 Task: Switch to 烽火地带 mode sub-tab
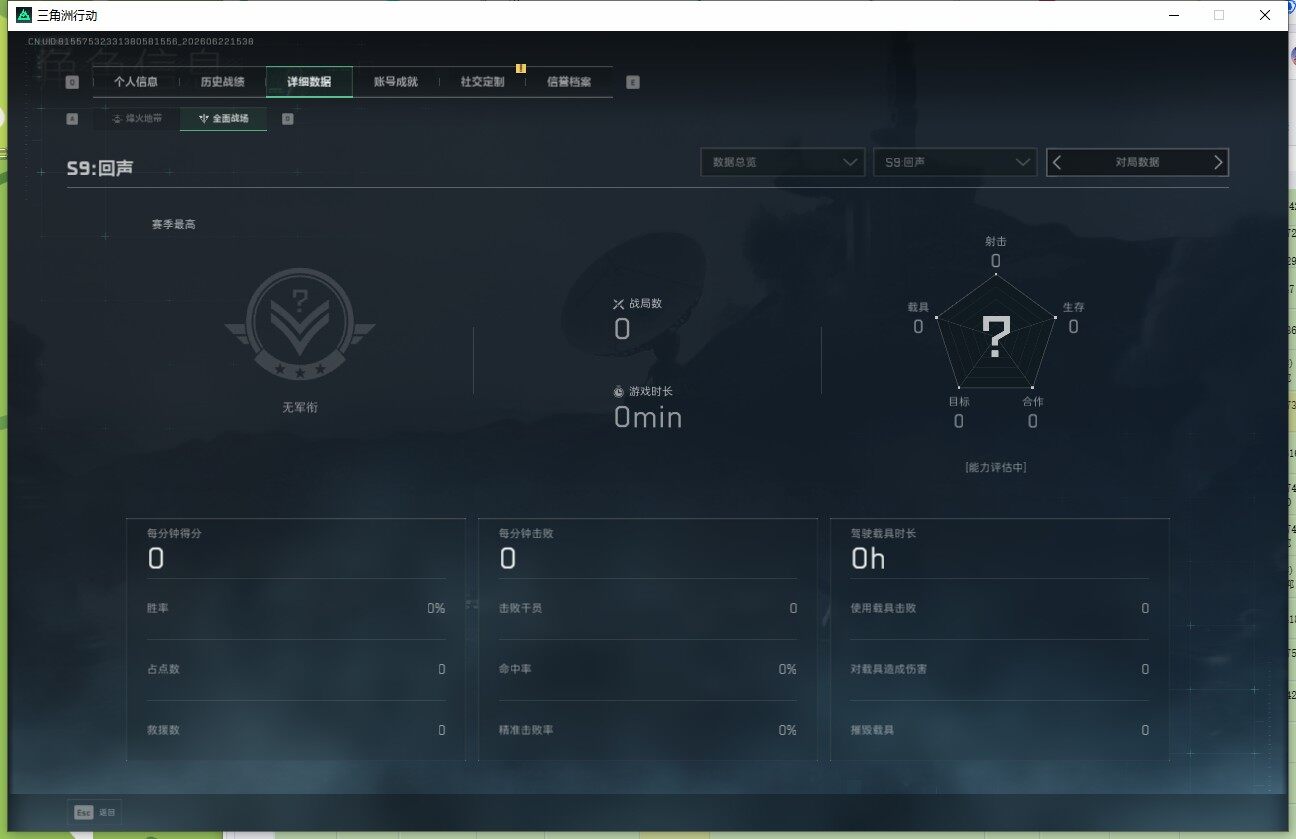click(137, 119)
